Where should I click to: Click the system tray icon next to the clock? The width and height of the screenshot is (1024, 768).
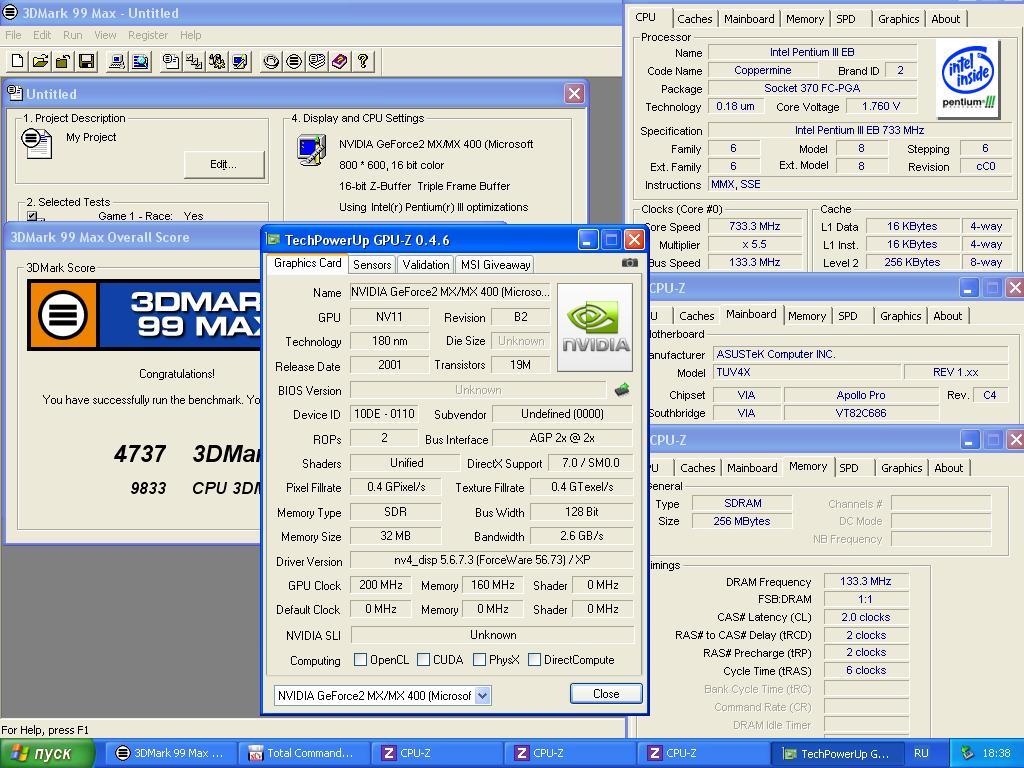coord(967,753)
